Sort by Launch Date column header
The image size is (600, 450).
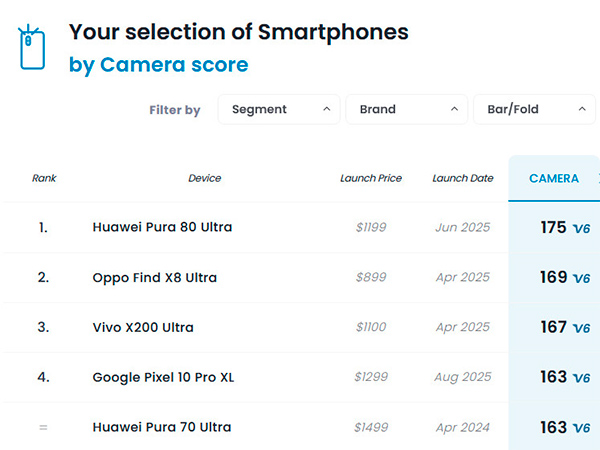(462, 178)
